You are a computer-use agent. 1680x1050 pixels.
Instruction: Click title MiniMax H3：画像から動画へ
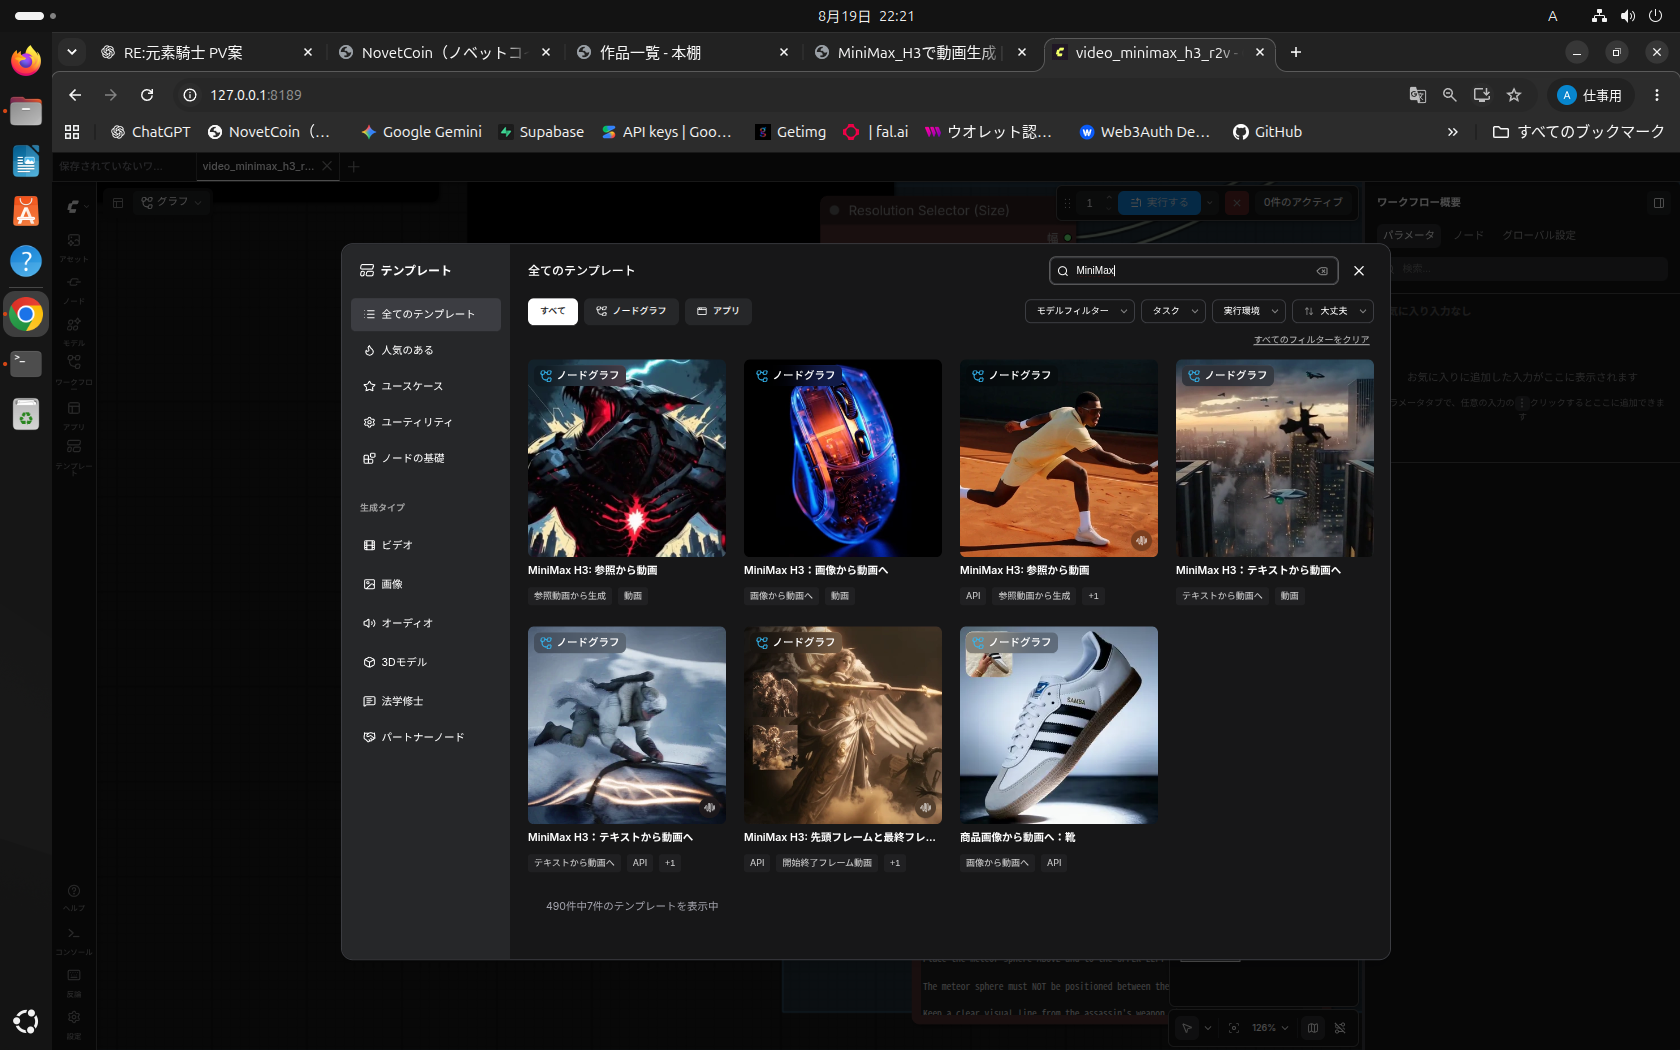pyautogui.click(x=816, y=570)
